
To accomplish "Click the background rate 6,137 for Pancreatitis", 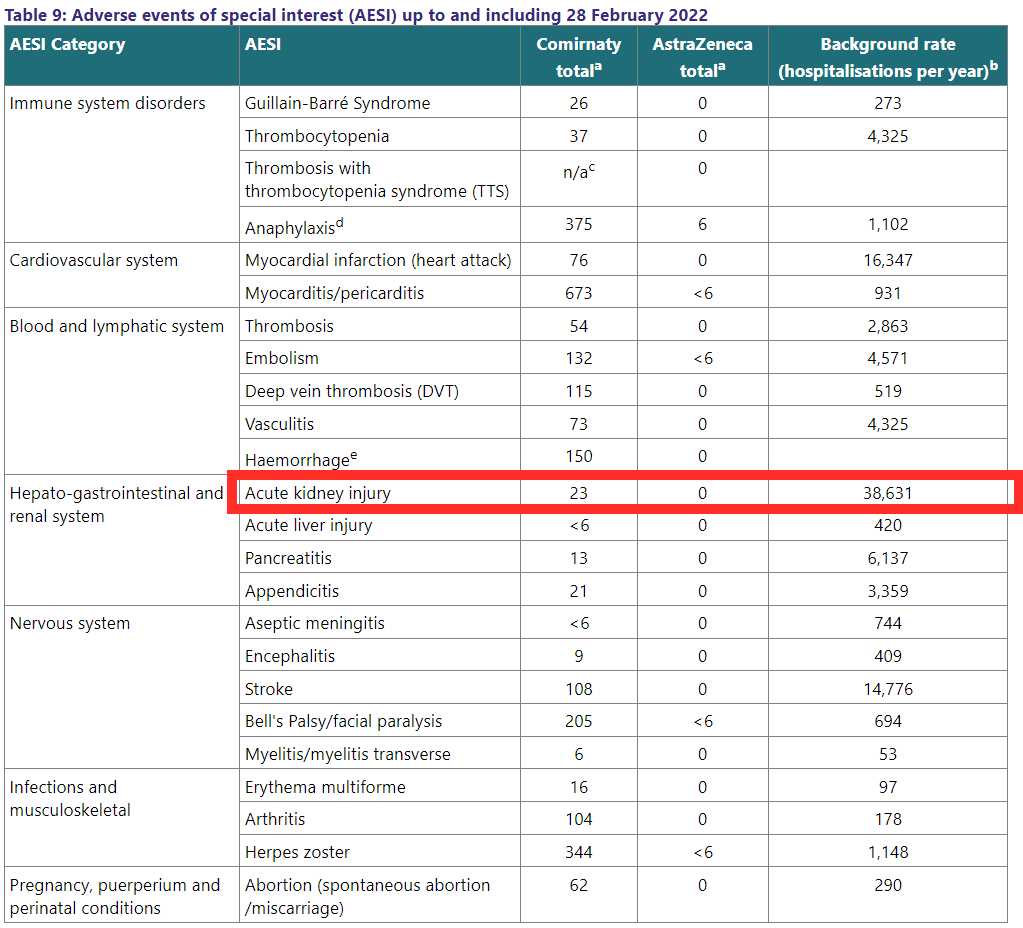I will click(888, 558).
